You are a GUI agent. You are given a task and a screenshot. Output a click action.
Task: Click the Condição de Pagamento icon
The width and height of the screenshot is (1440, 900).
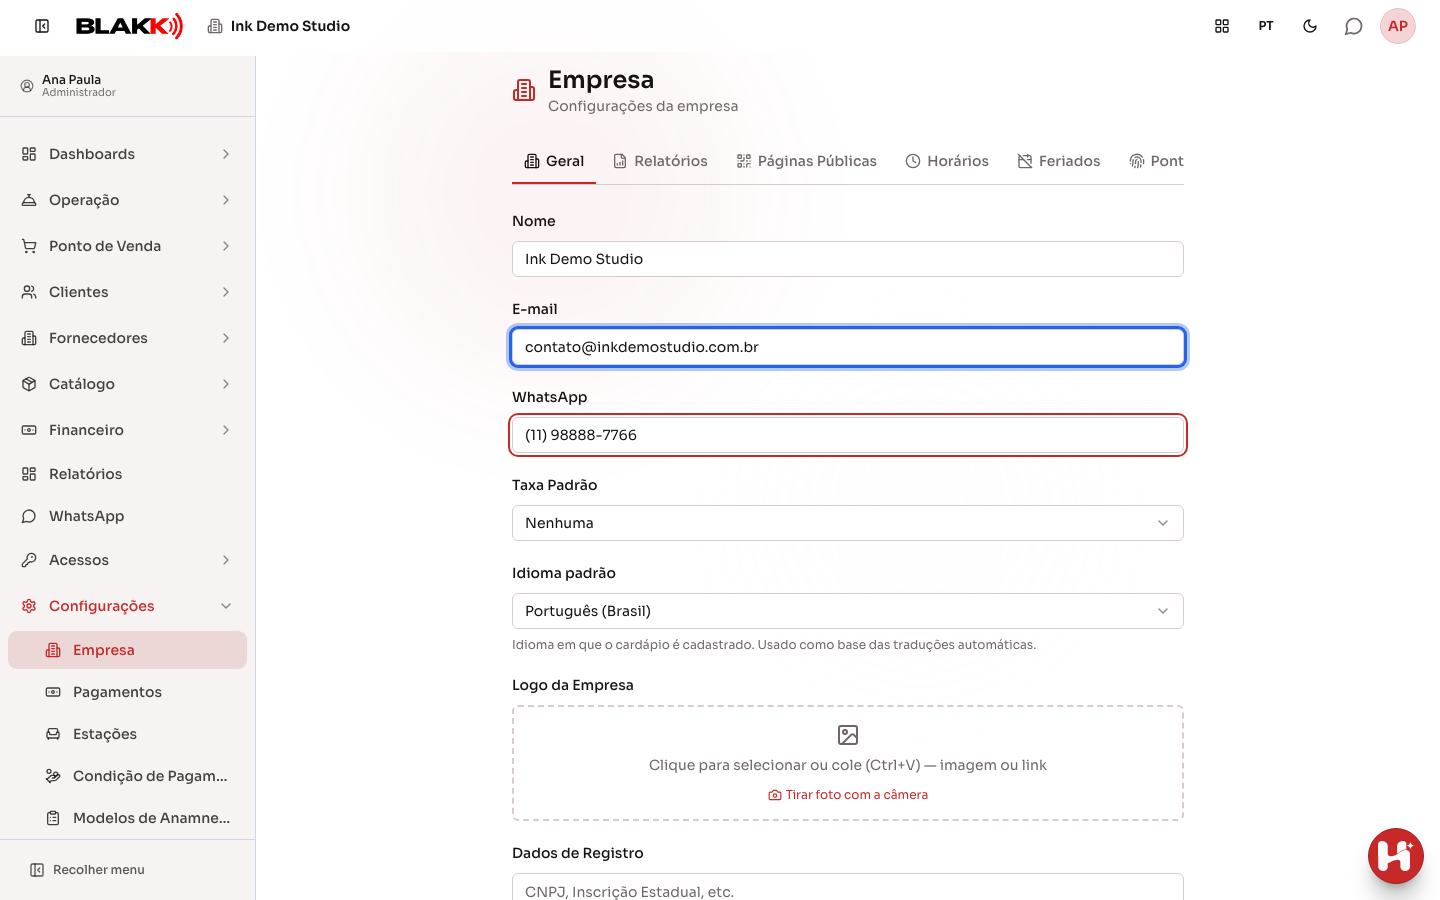click(53, 776)
